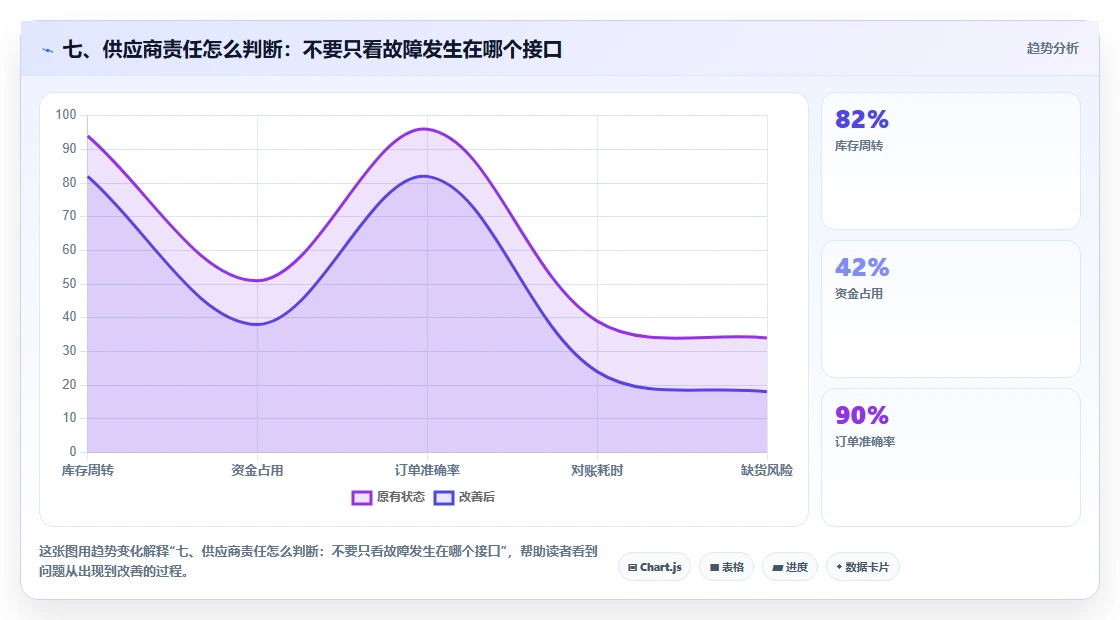This screenshot has width=1120, height=620.
Task: Click the lightning icon beside the heading
Action: pyautogui.click(x=48, y=50)
